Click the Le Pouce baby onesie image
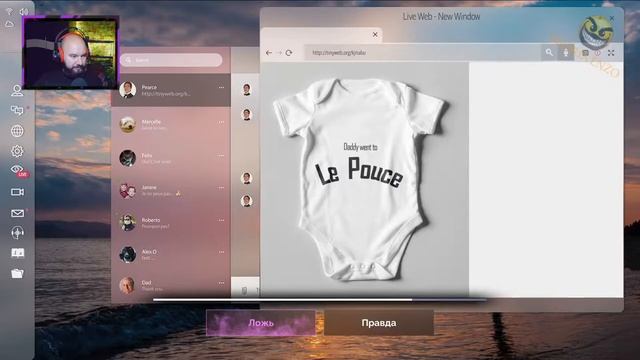Screen dimensions: 640x360 [x=364, y=180]
